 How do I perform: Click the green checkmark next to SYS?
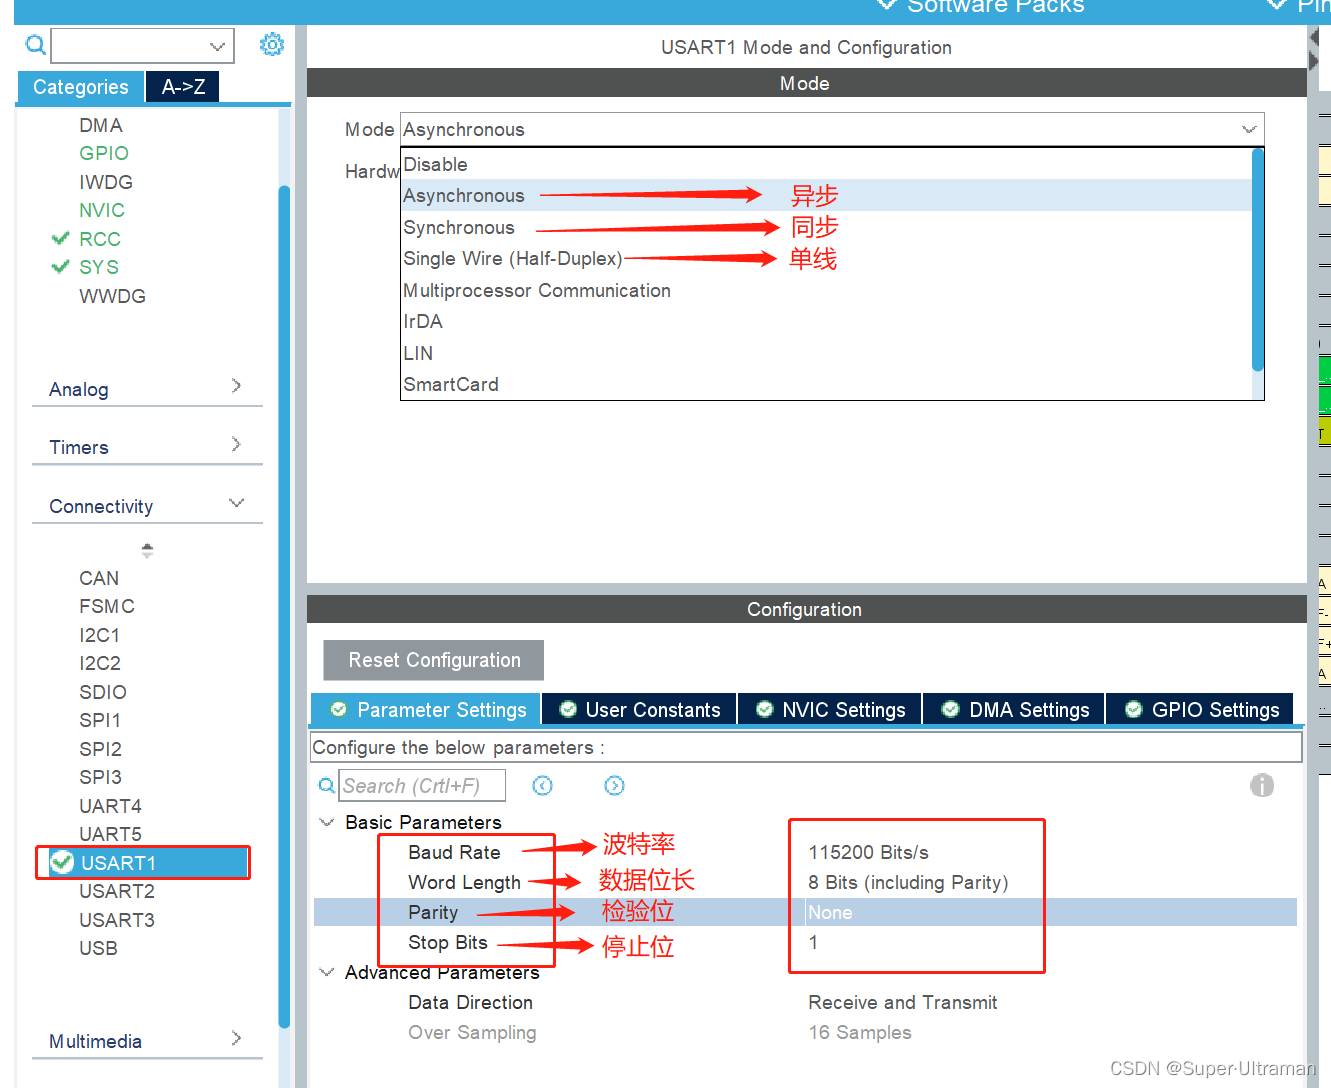click(x=60, y=267)
